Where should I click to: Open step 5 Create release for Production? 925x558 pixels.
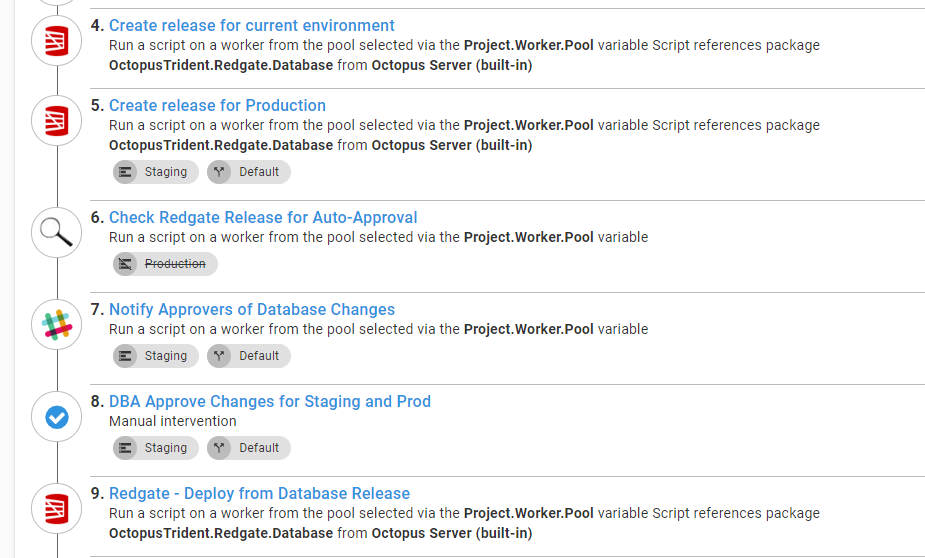click(x=217, y=106)
